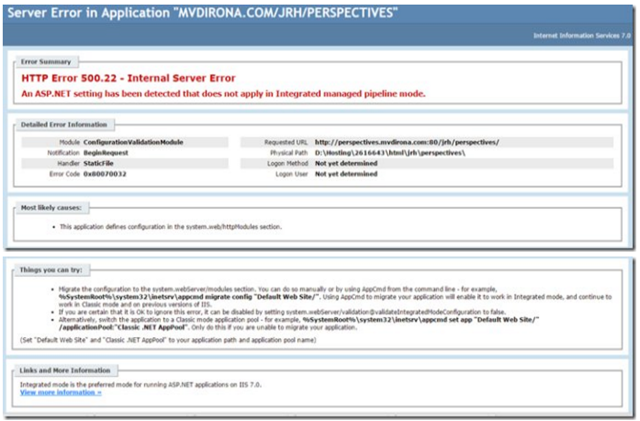Select the BeginRequest notification value
640x421 pixels.
pyautogui.click(x=108, y=152)
